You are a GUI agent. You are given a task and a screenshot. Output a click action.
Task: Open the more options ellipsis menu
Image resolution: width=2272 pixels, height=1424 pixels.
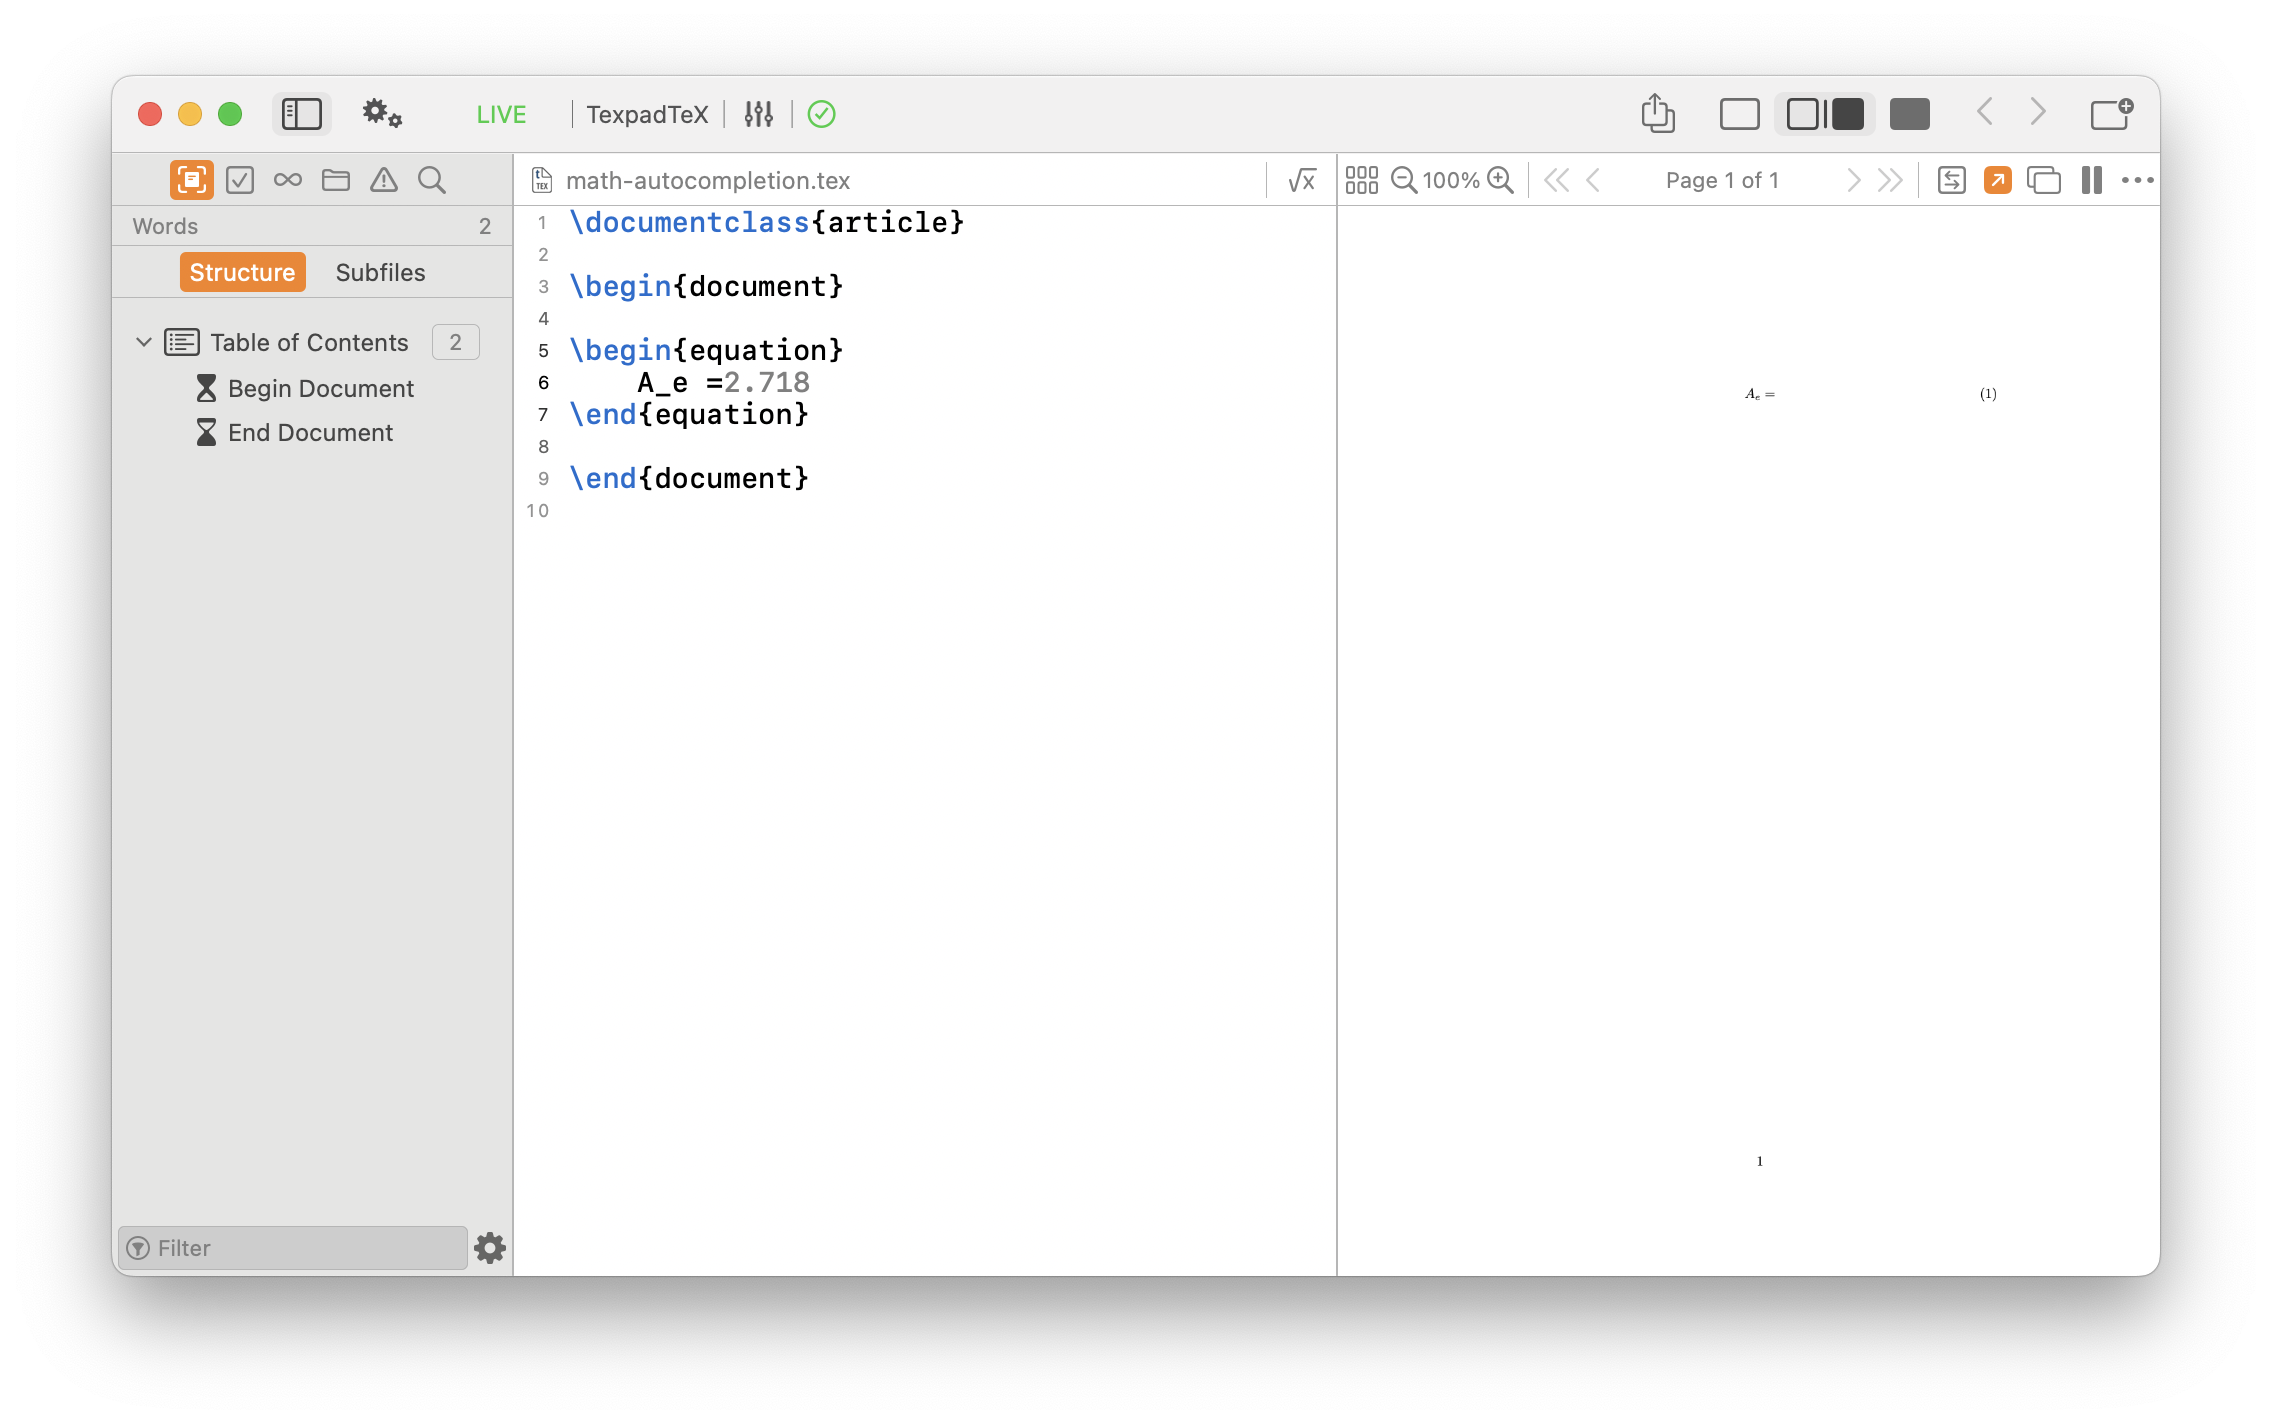[2138, 180]
